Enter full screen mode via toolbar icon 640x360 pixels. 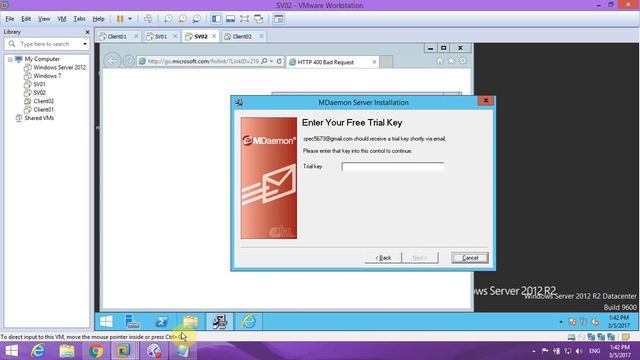click(x=244, y=19)
